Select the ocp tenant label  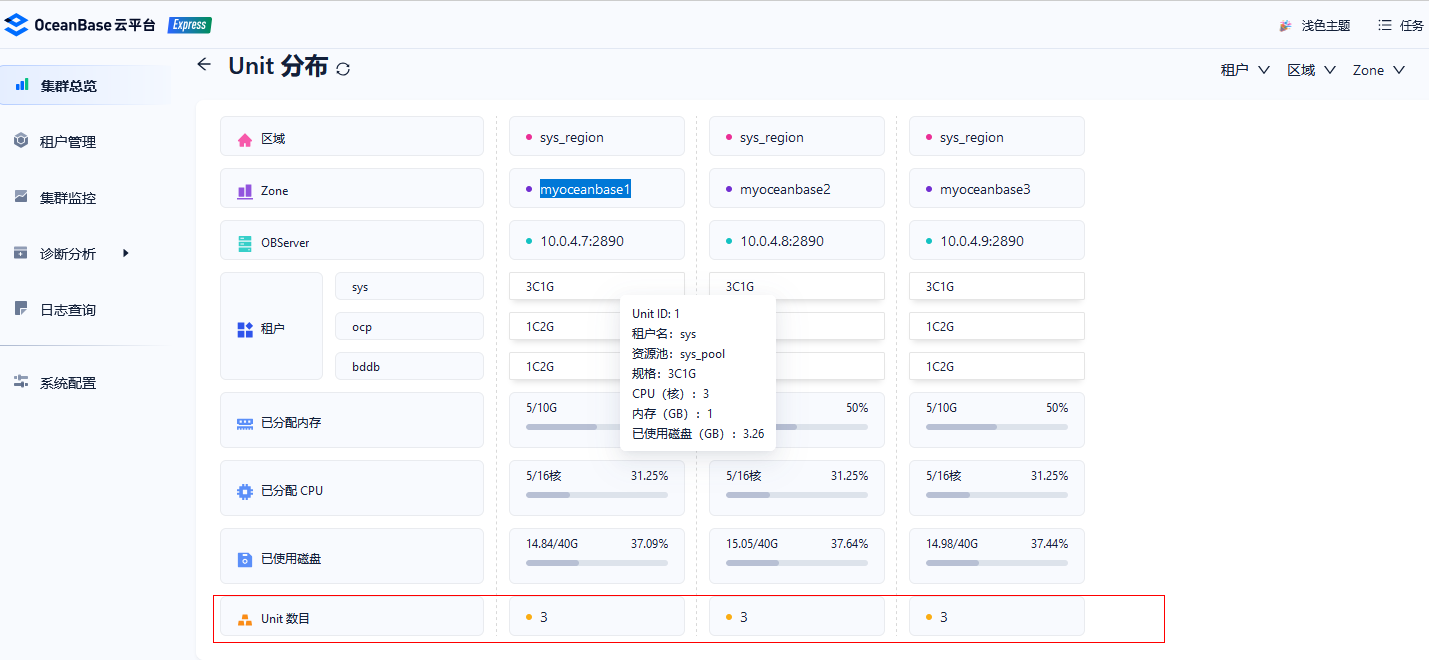click(409, 327)
